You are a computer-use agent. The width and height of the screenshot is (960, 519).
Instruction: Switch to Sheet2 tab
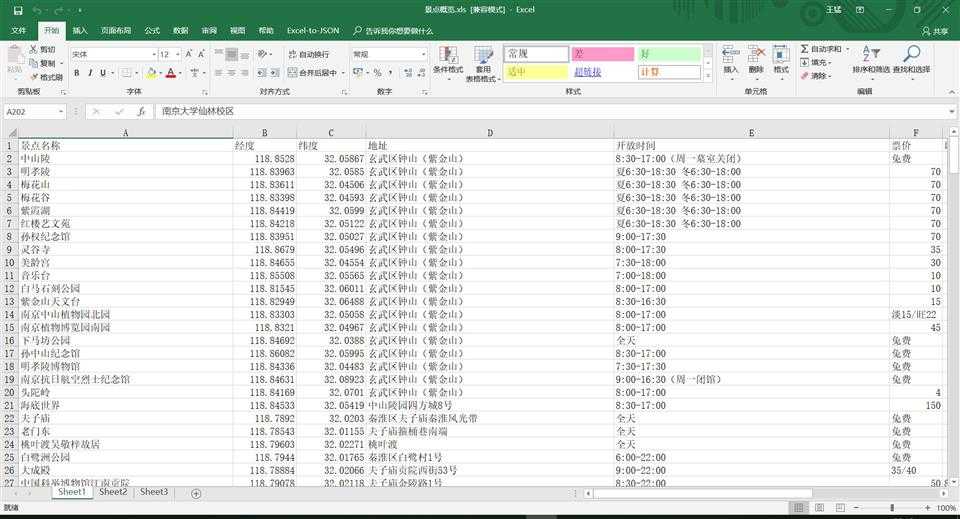point(113,492)
